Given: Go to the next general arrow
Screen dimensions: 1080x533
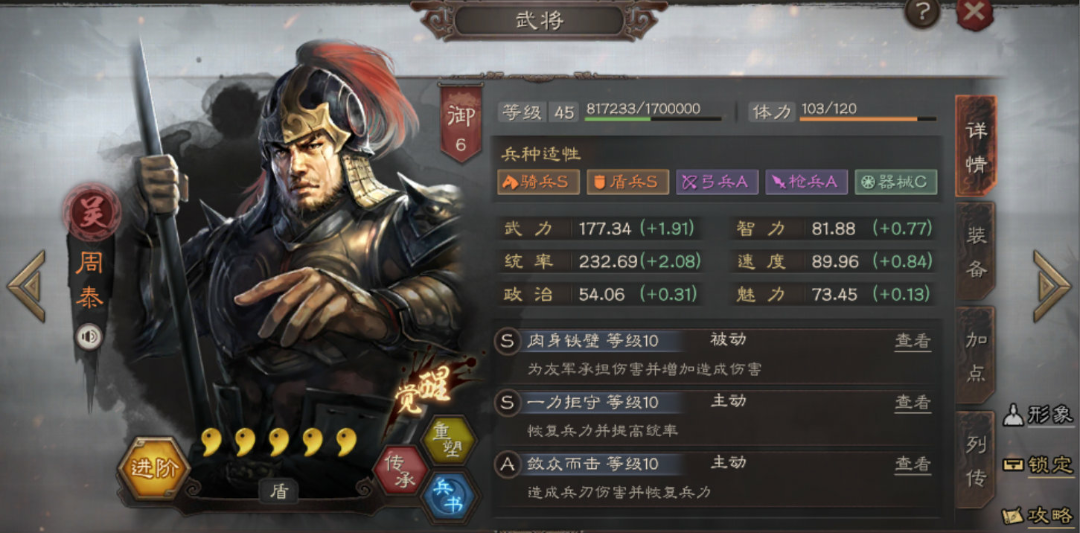Looking at the screenshot, I should click(x=1052, y=286).
